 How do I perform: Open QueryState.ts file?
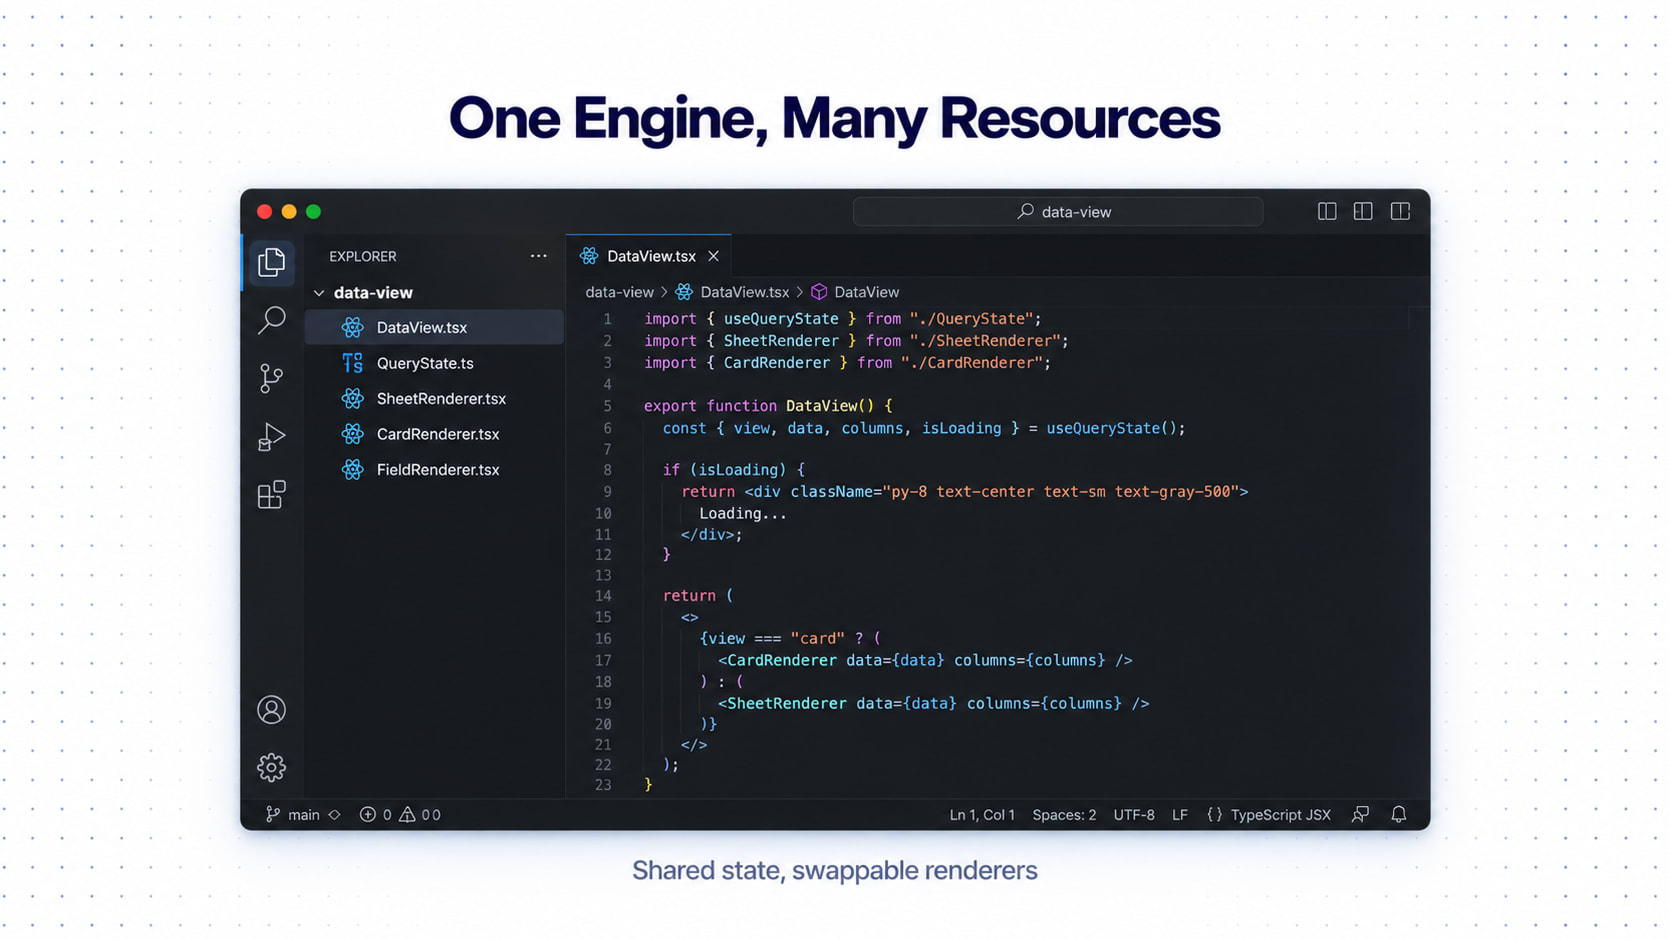[434, 363]
